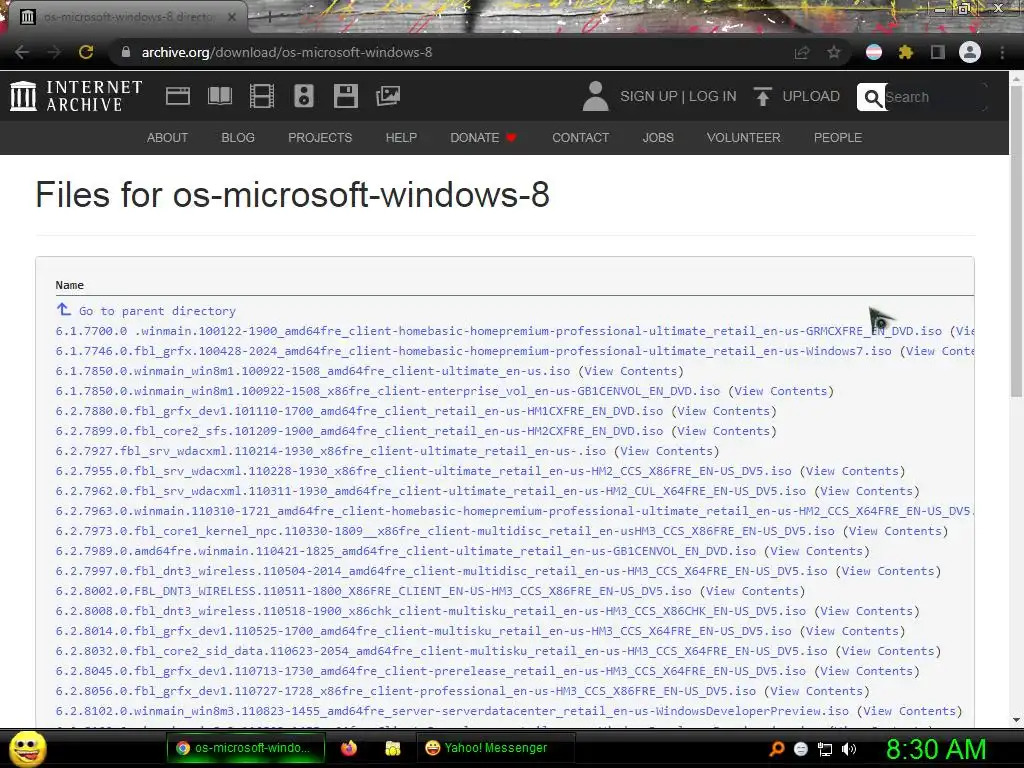This screenshot has height=768, width=1024.
Task: Open 6.1.7850.0 amd64fre client-ultimate iso link
Action: click(313, 371)
